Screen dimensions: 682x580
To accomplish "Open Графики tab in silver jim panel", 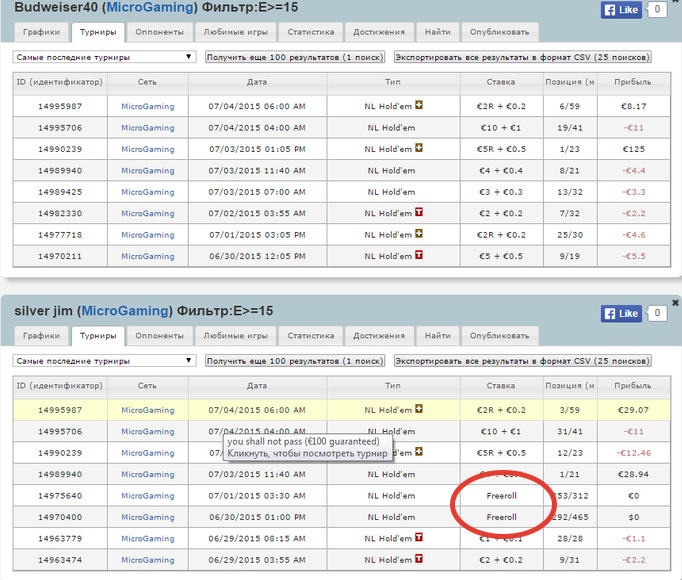I will 41,336.
